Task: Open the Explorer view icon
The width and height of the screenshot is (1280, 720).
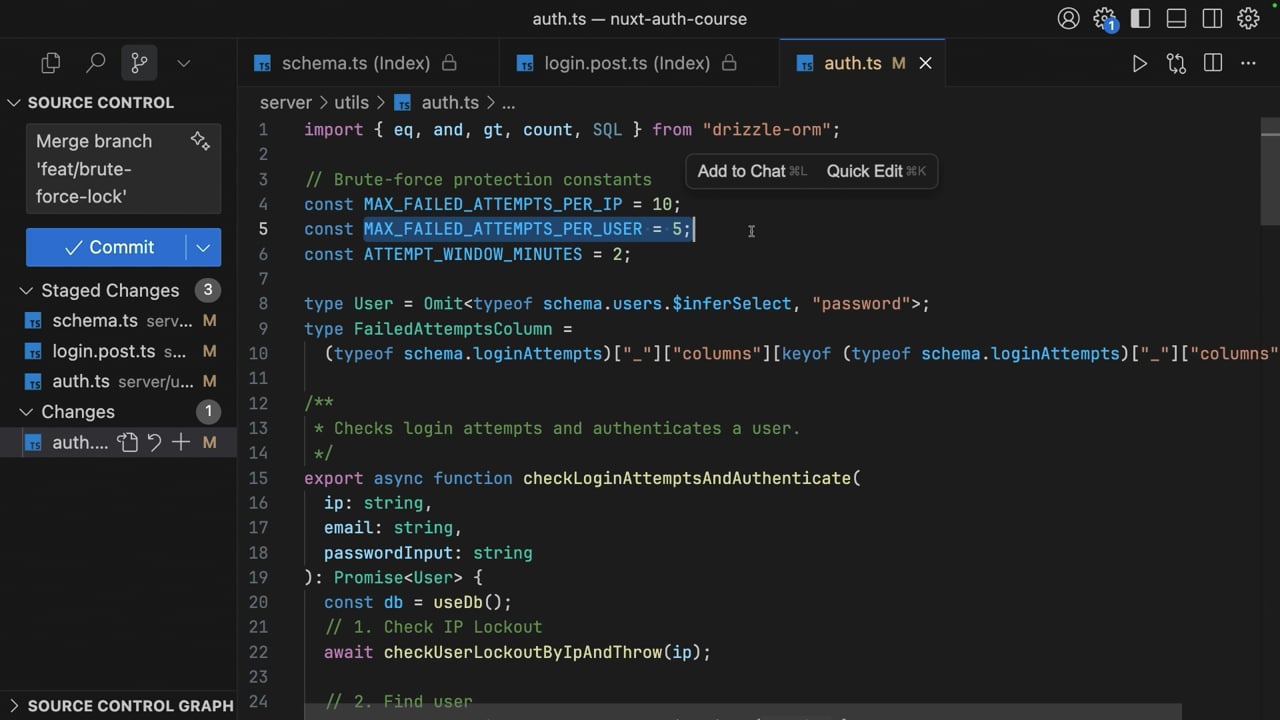Action: pyautogui.click(x=51, y=63)
